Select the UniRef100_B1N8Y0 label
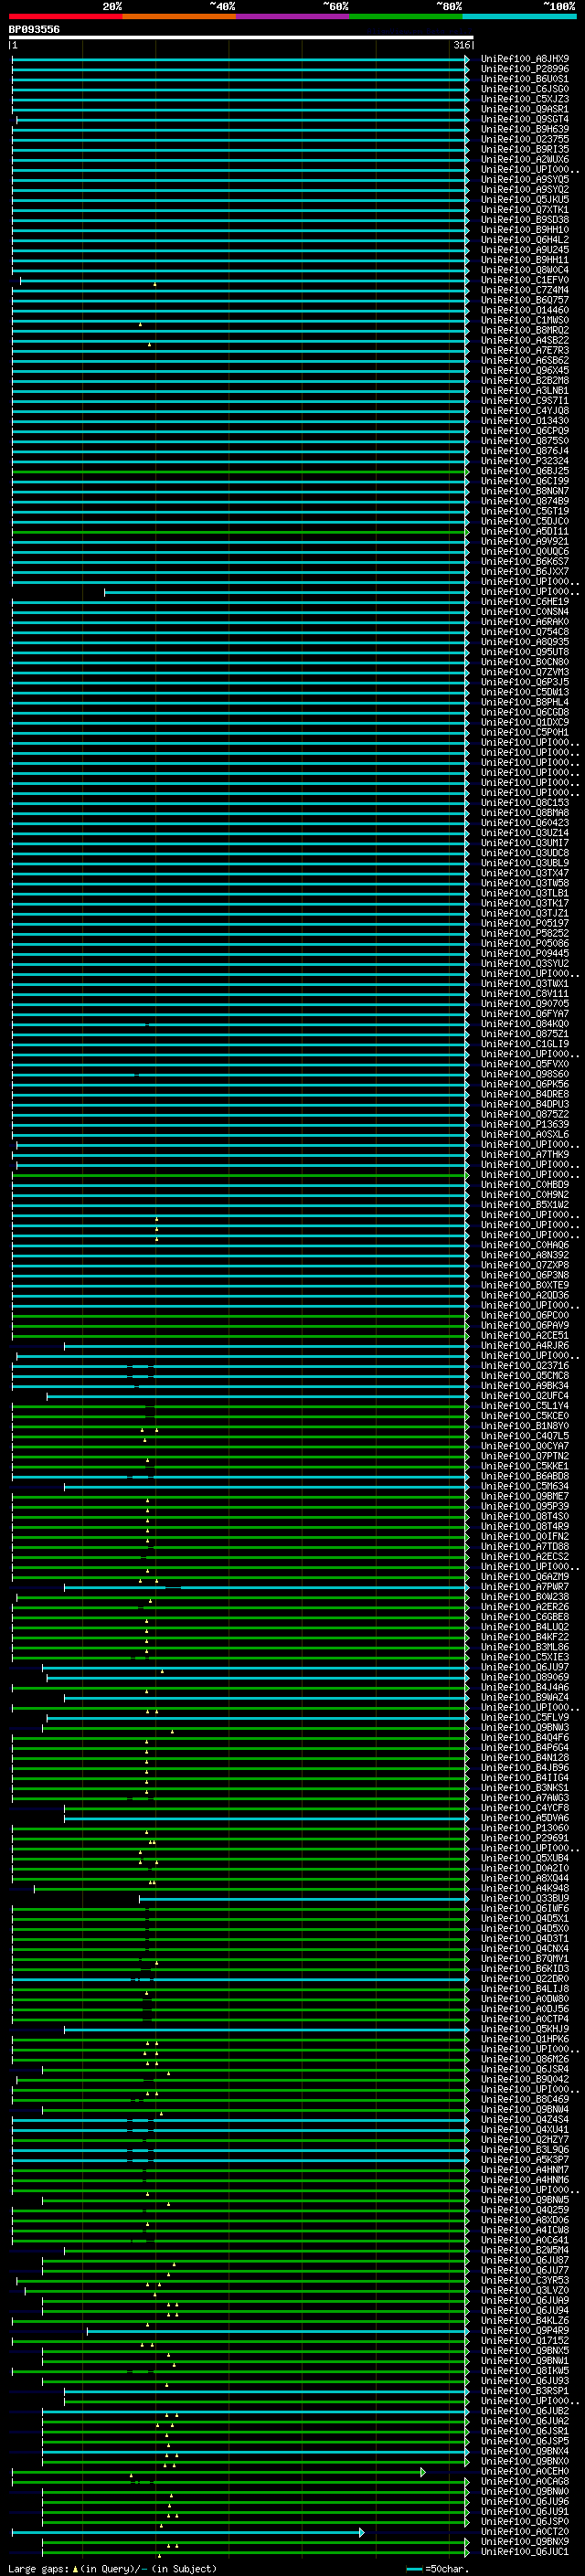This screenshot has height=2576, width=585. coord(525,1425)
